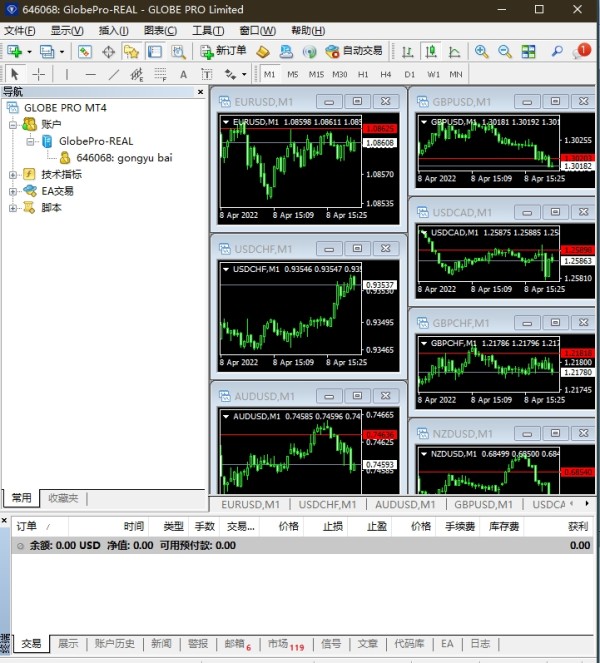600x663 pixels.
Task: Collapse the GlobePro-REAL server node
Action: tap(30, 142)
